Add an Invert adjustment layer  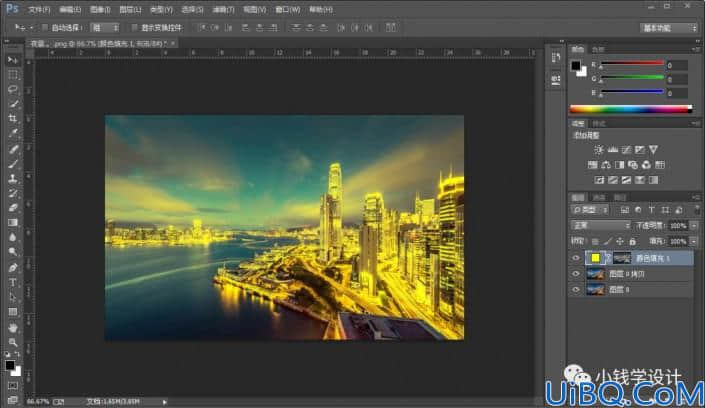(x=599, y=180)
